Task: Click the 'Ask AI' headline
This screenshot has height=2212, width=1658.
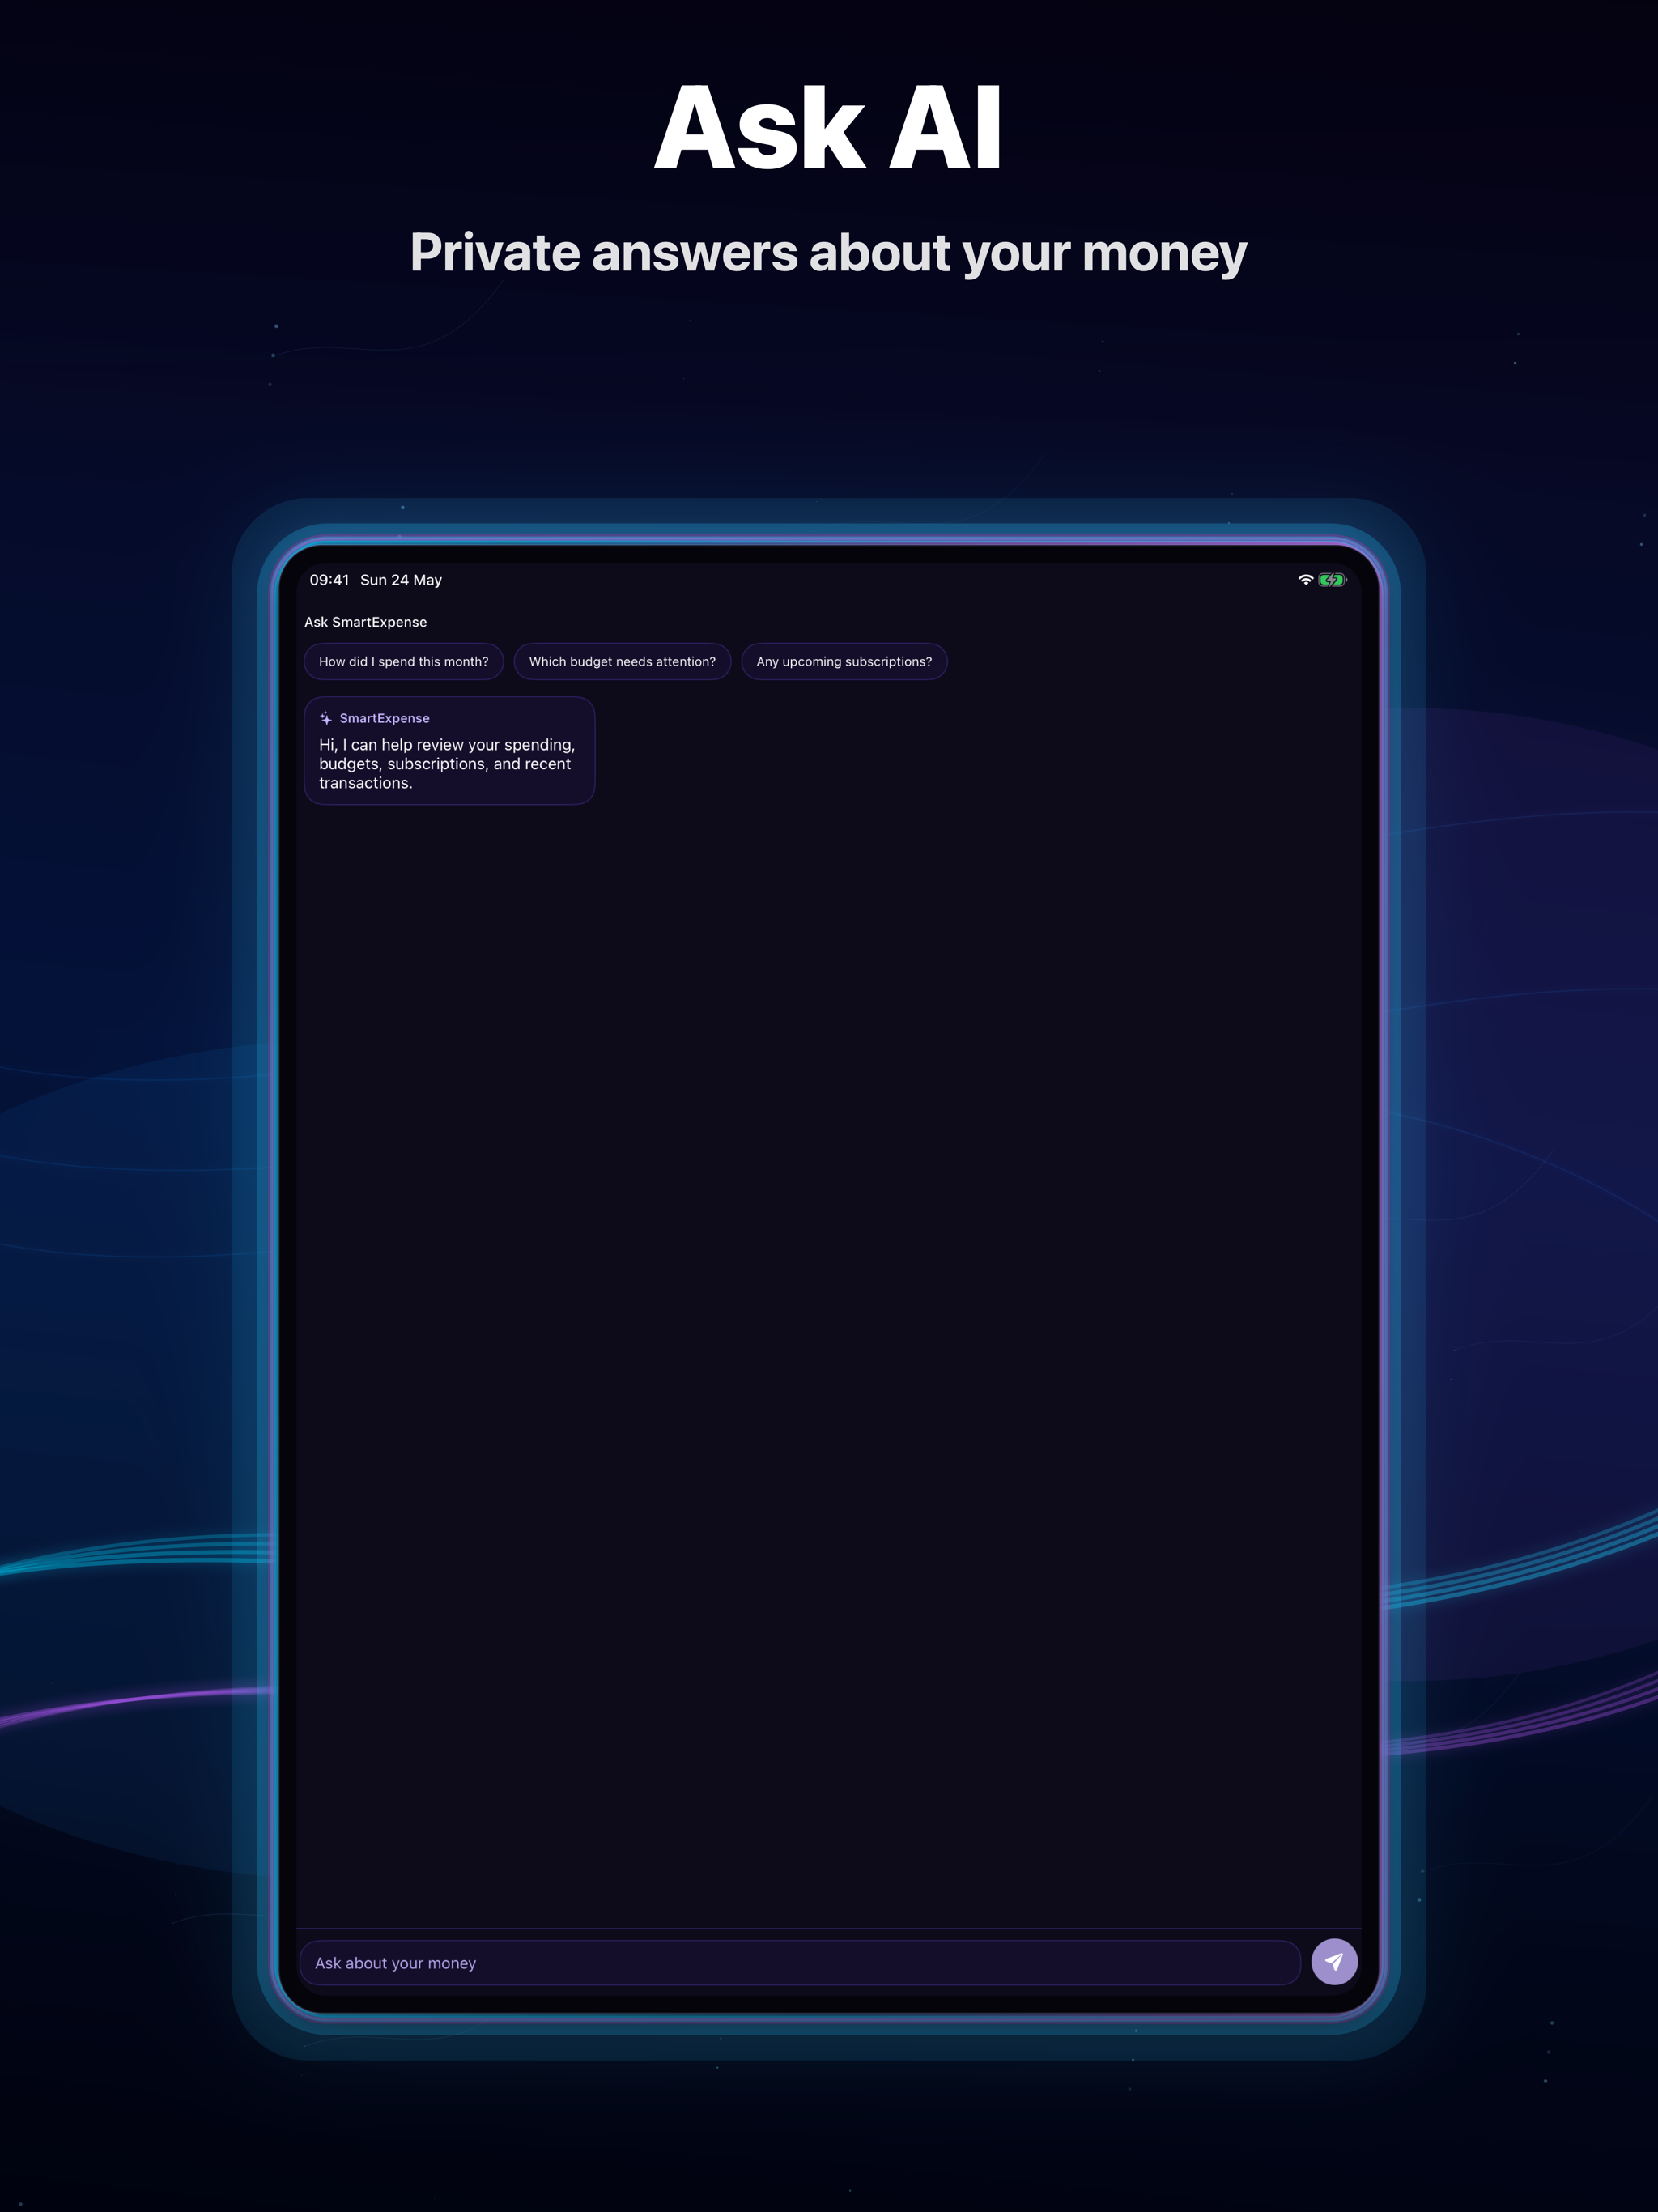Action: click(828, 128)
